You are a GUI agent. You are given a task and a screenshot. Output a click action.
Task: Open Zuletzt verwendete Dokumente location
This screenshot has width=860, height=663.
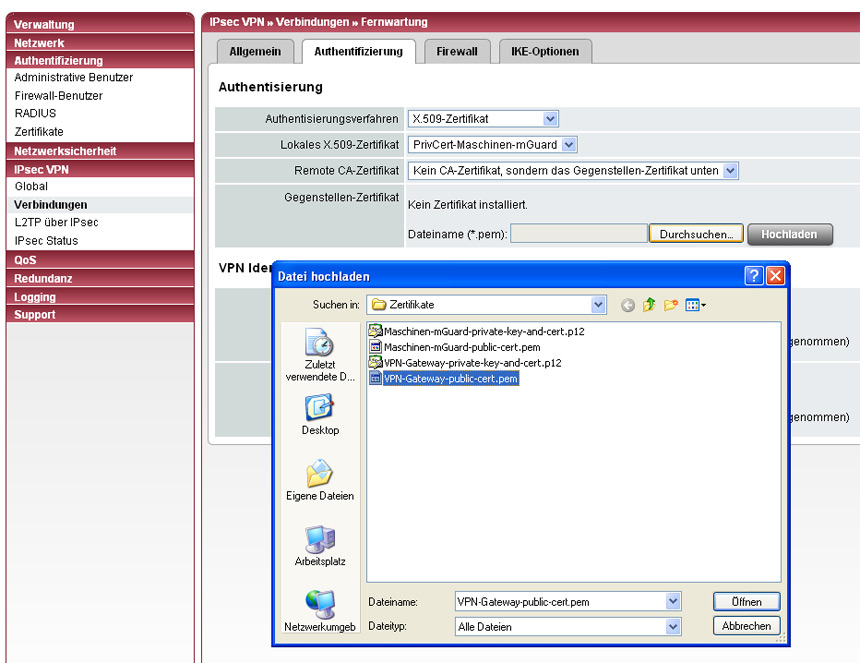(x=320, y=356)
